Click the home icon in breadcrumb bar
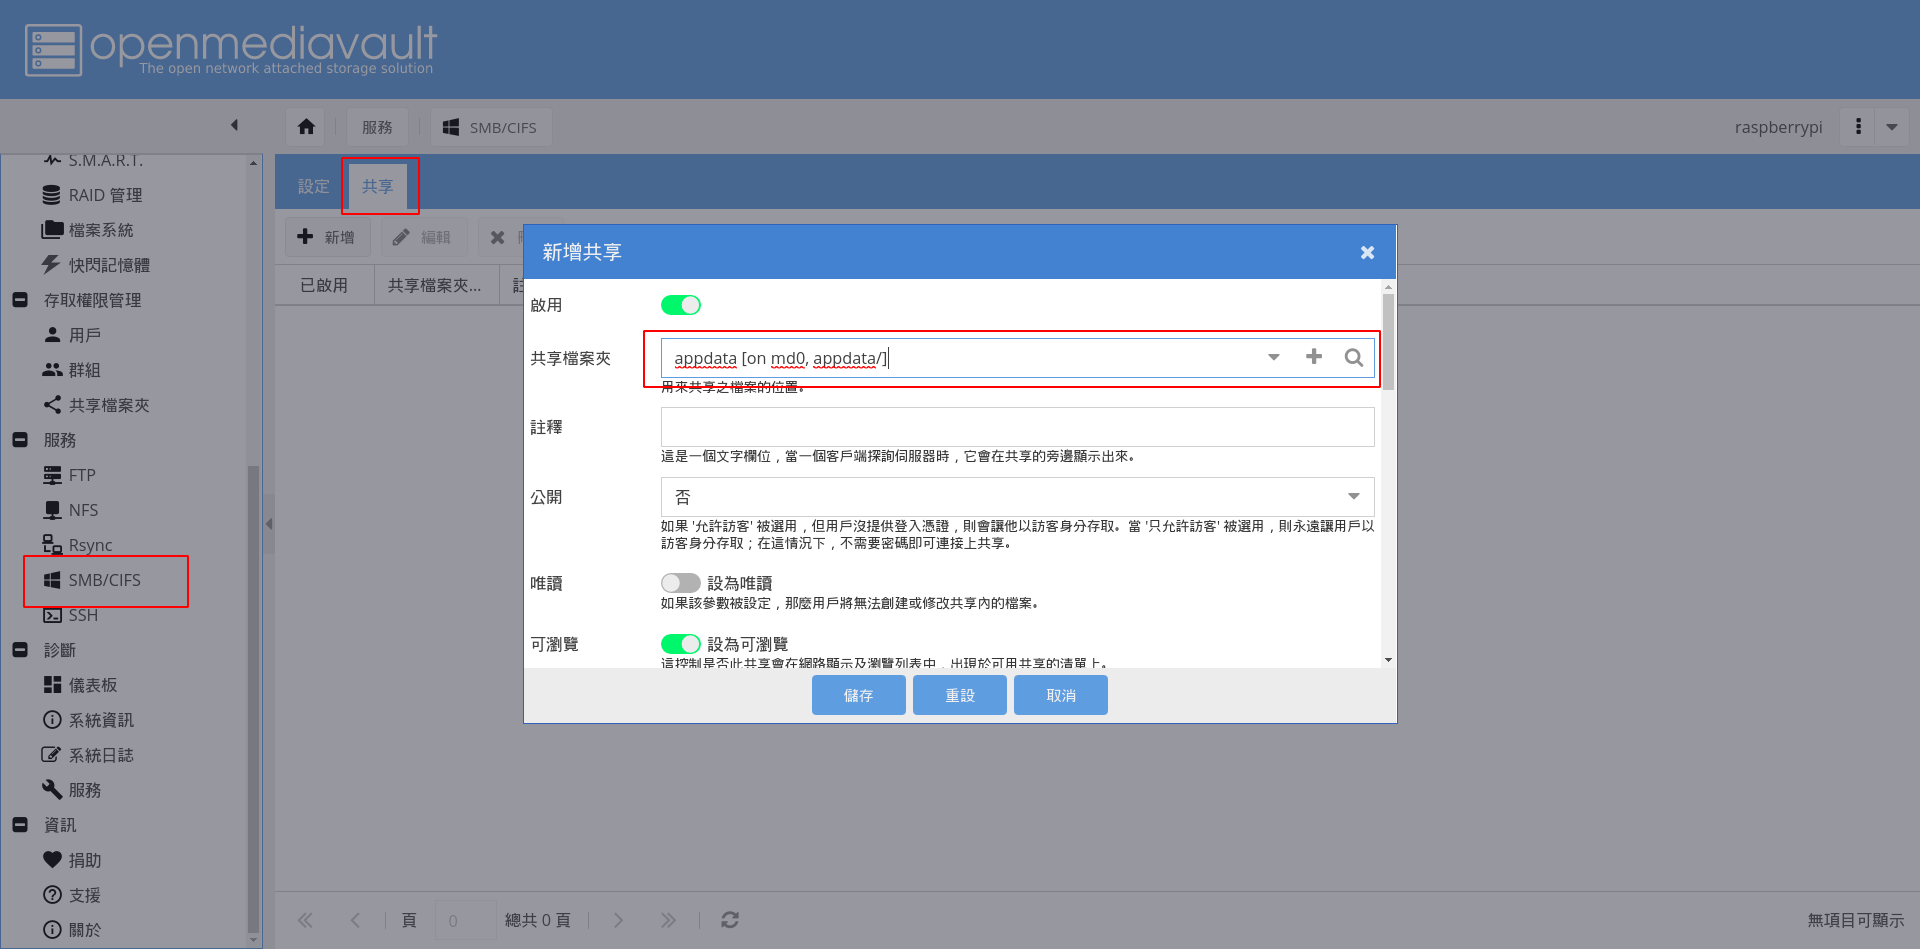 click(306, 127)
